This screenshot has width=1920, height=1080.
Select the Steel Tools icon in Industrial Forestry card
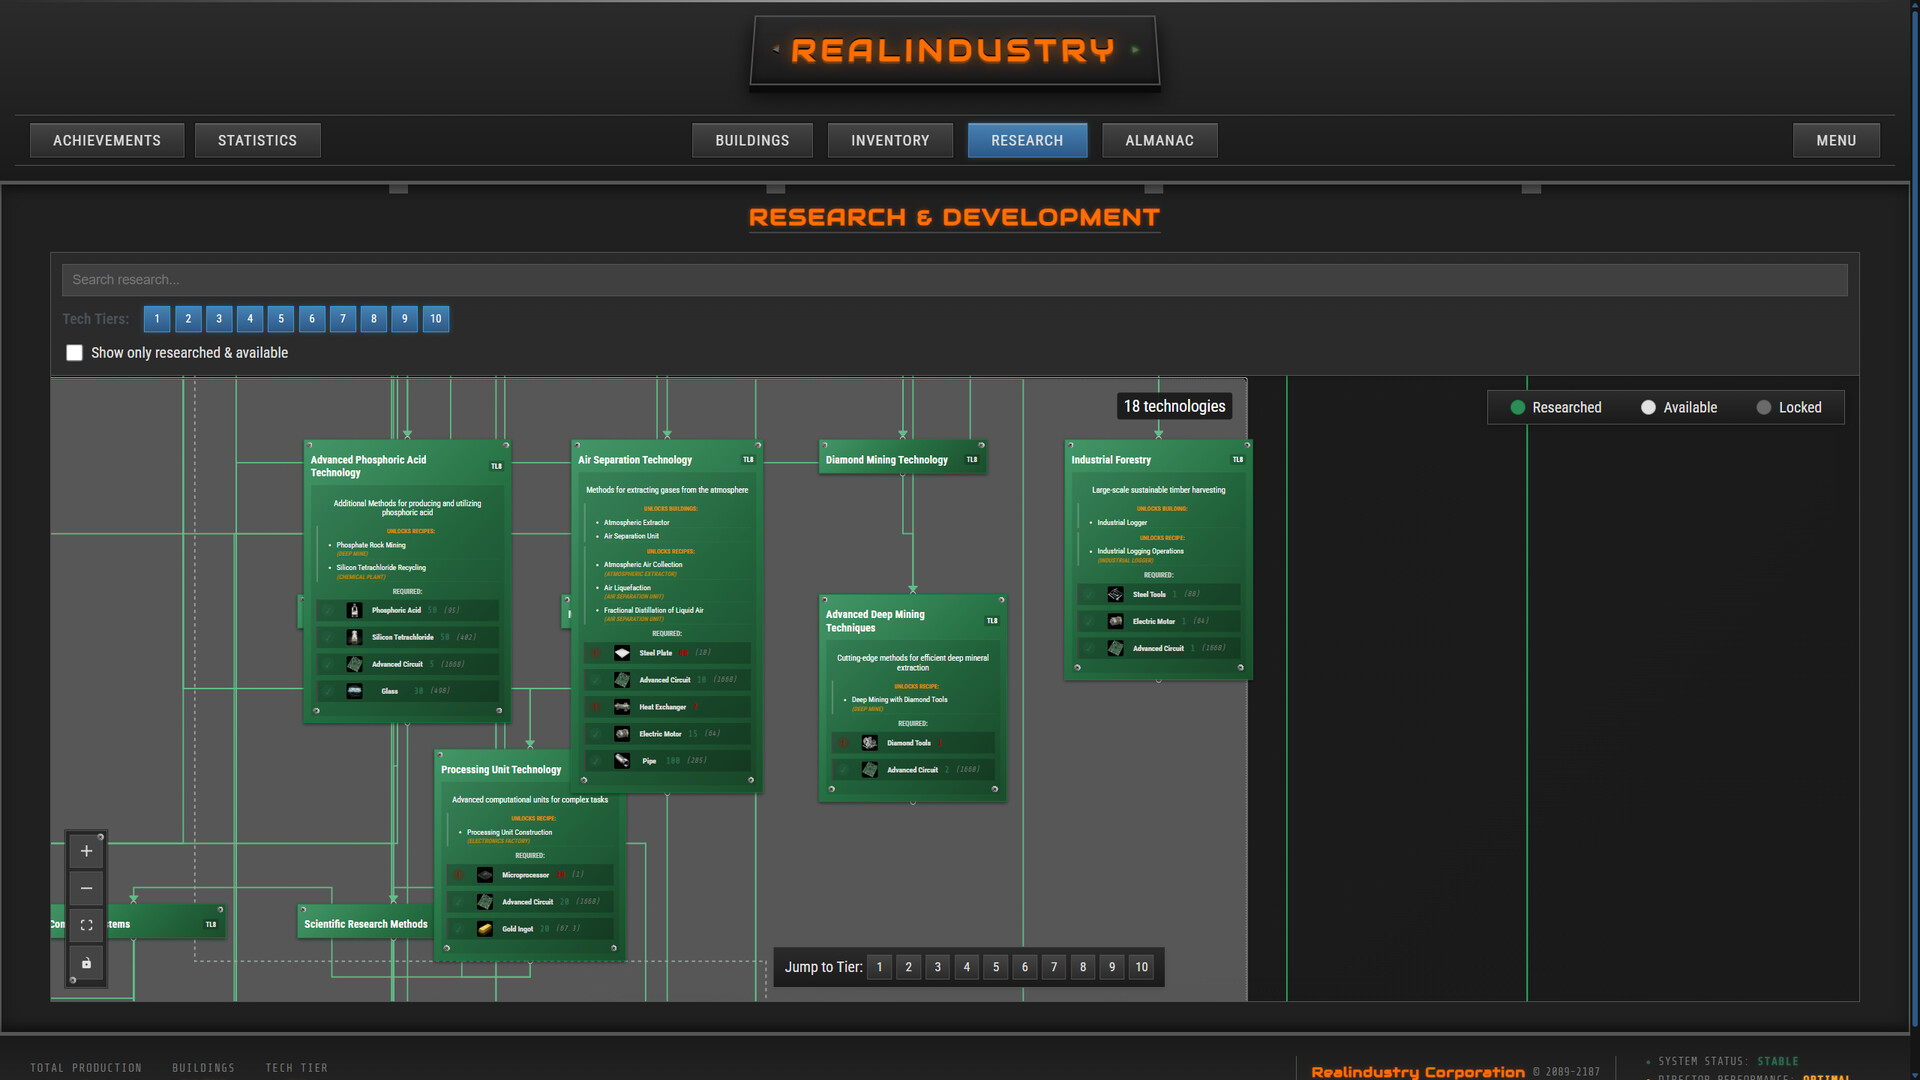pyautogui.click(x=1115, y=593)
